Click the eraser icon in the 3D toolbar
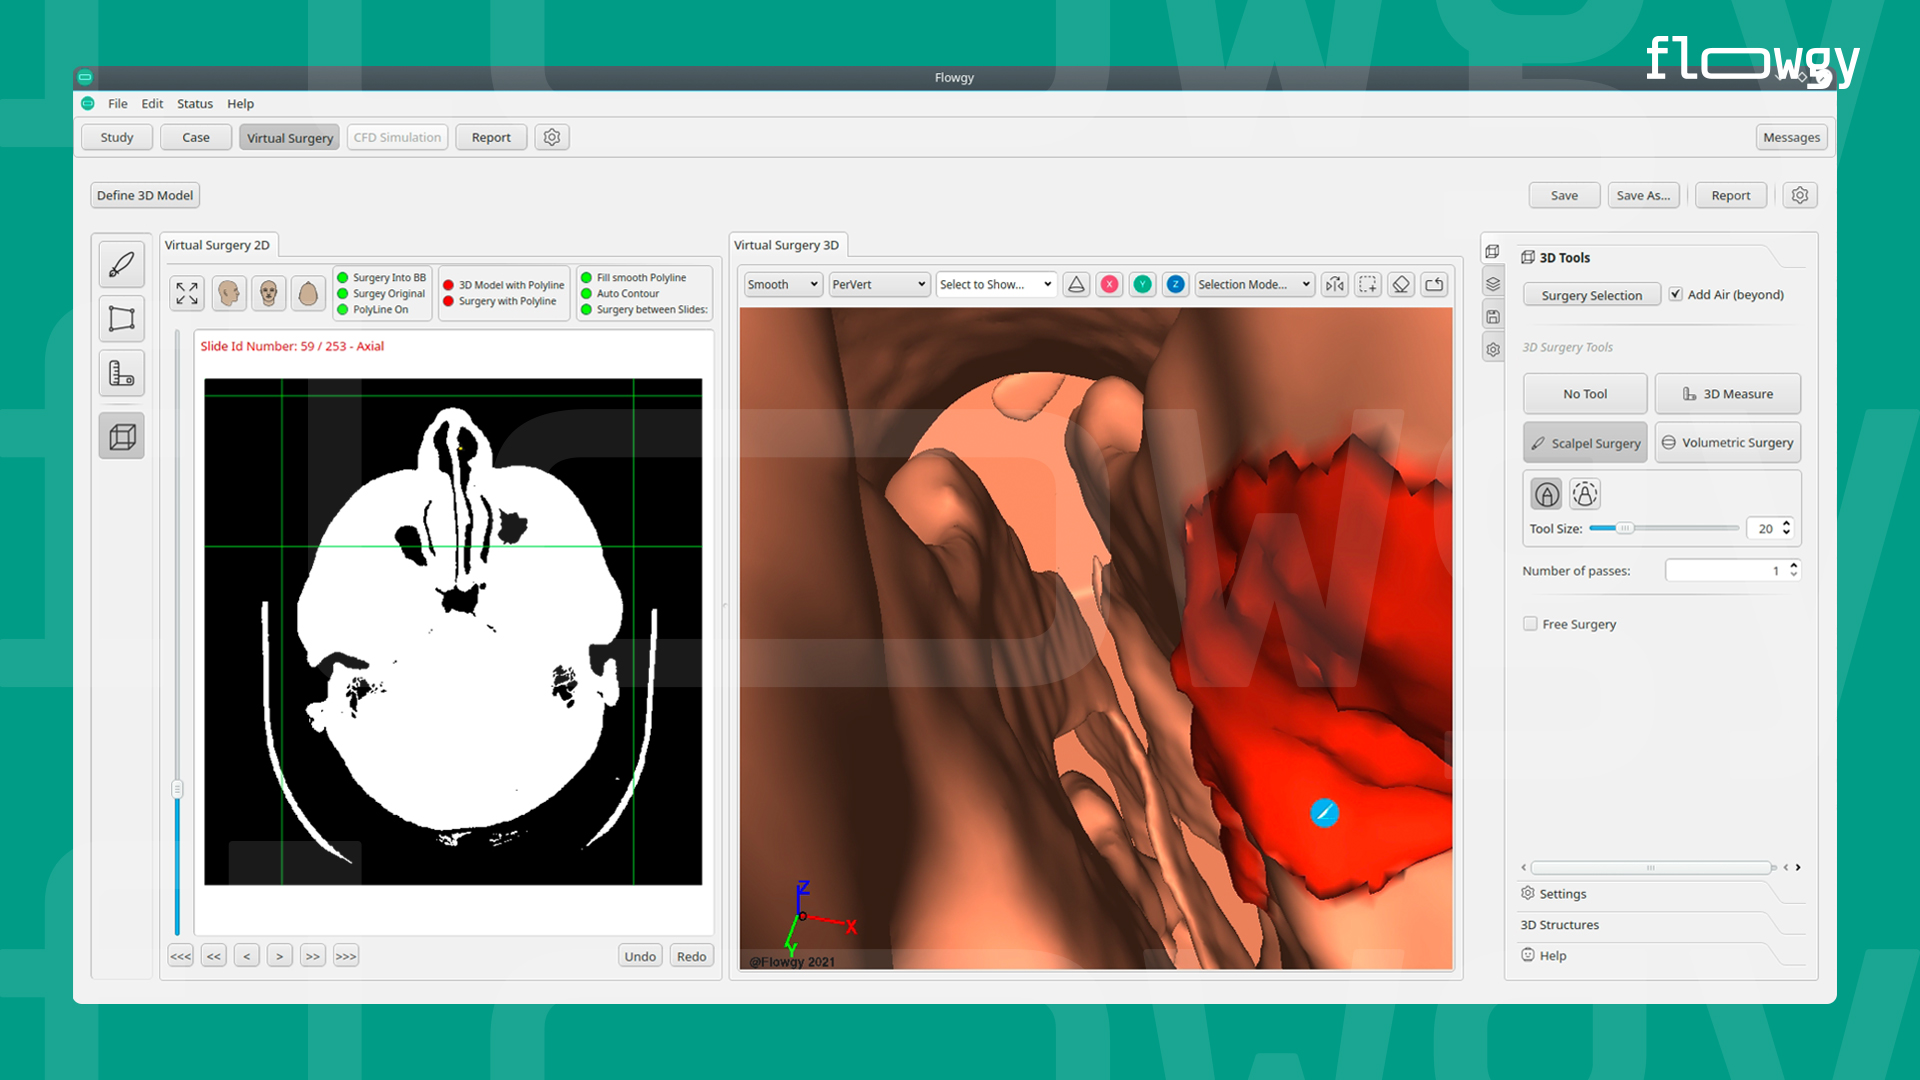Image resolution: width=1920 pixels, height=1080 pixels. click(1400, 284)
